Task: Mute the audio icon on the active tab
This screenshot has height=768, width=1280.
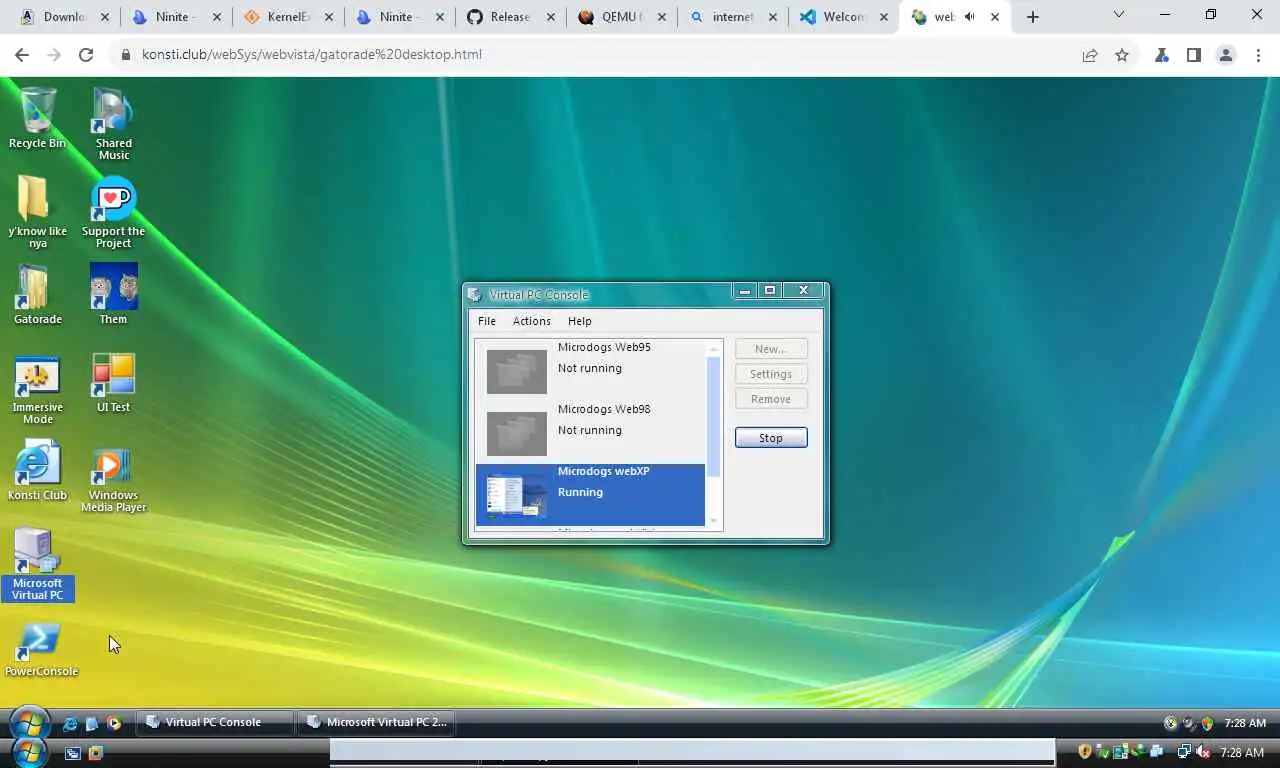Action: click(x=969, y=17)
